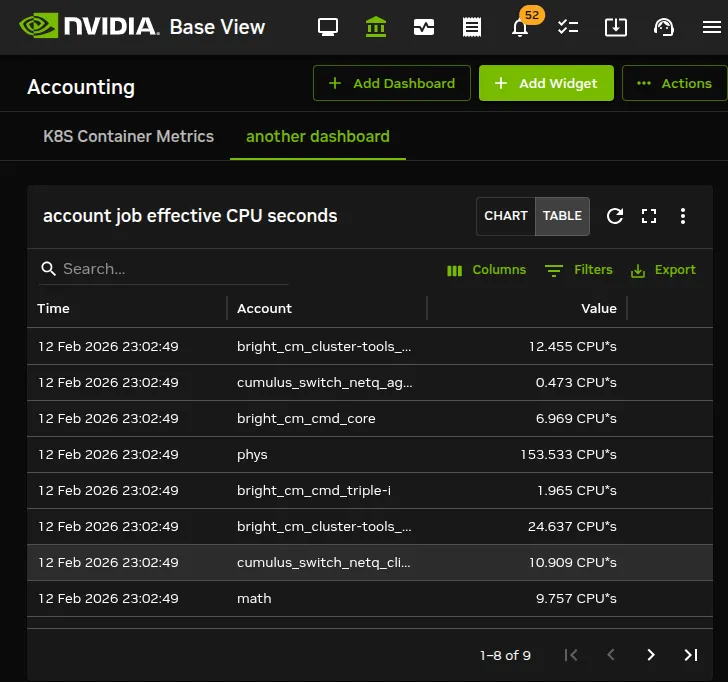
Task: Open the notifications bell with 52 badge
Action: (520, 27)
